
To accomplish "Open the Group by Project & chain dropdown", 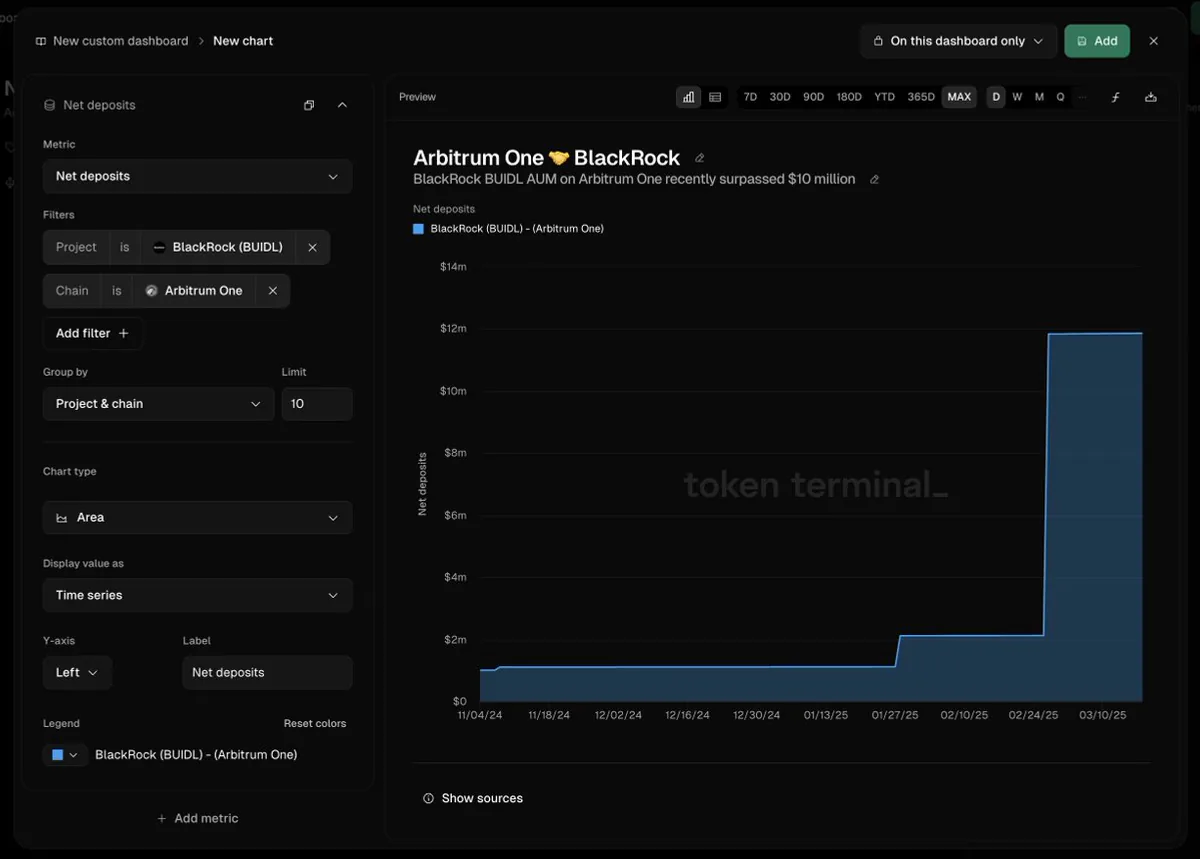I will pos(158,404).
